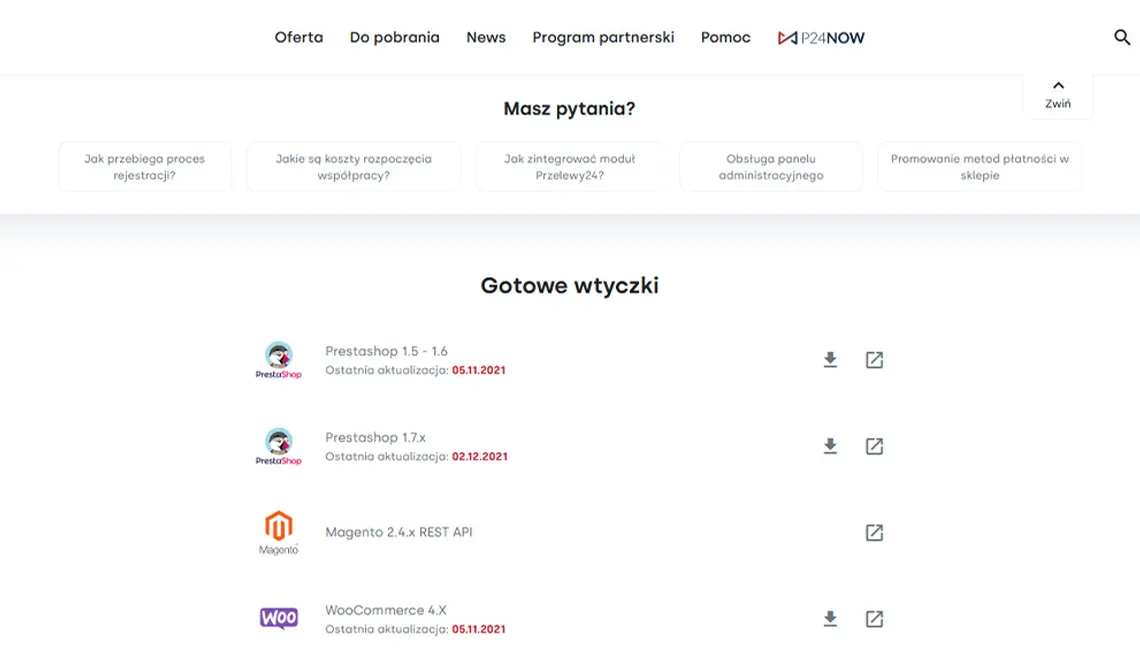Download the Prestashop 1.5 - 1.6 plugin
This screenshot has height=665, width=1140.
(x=830, y=360)
